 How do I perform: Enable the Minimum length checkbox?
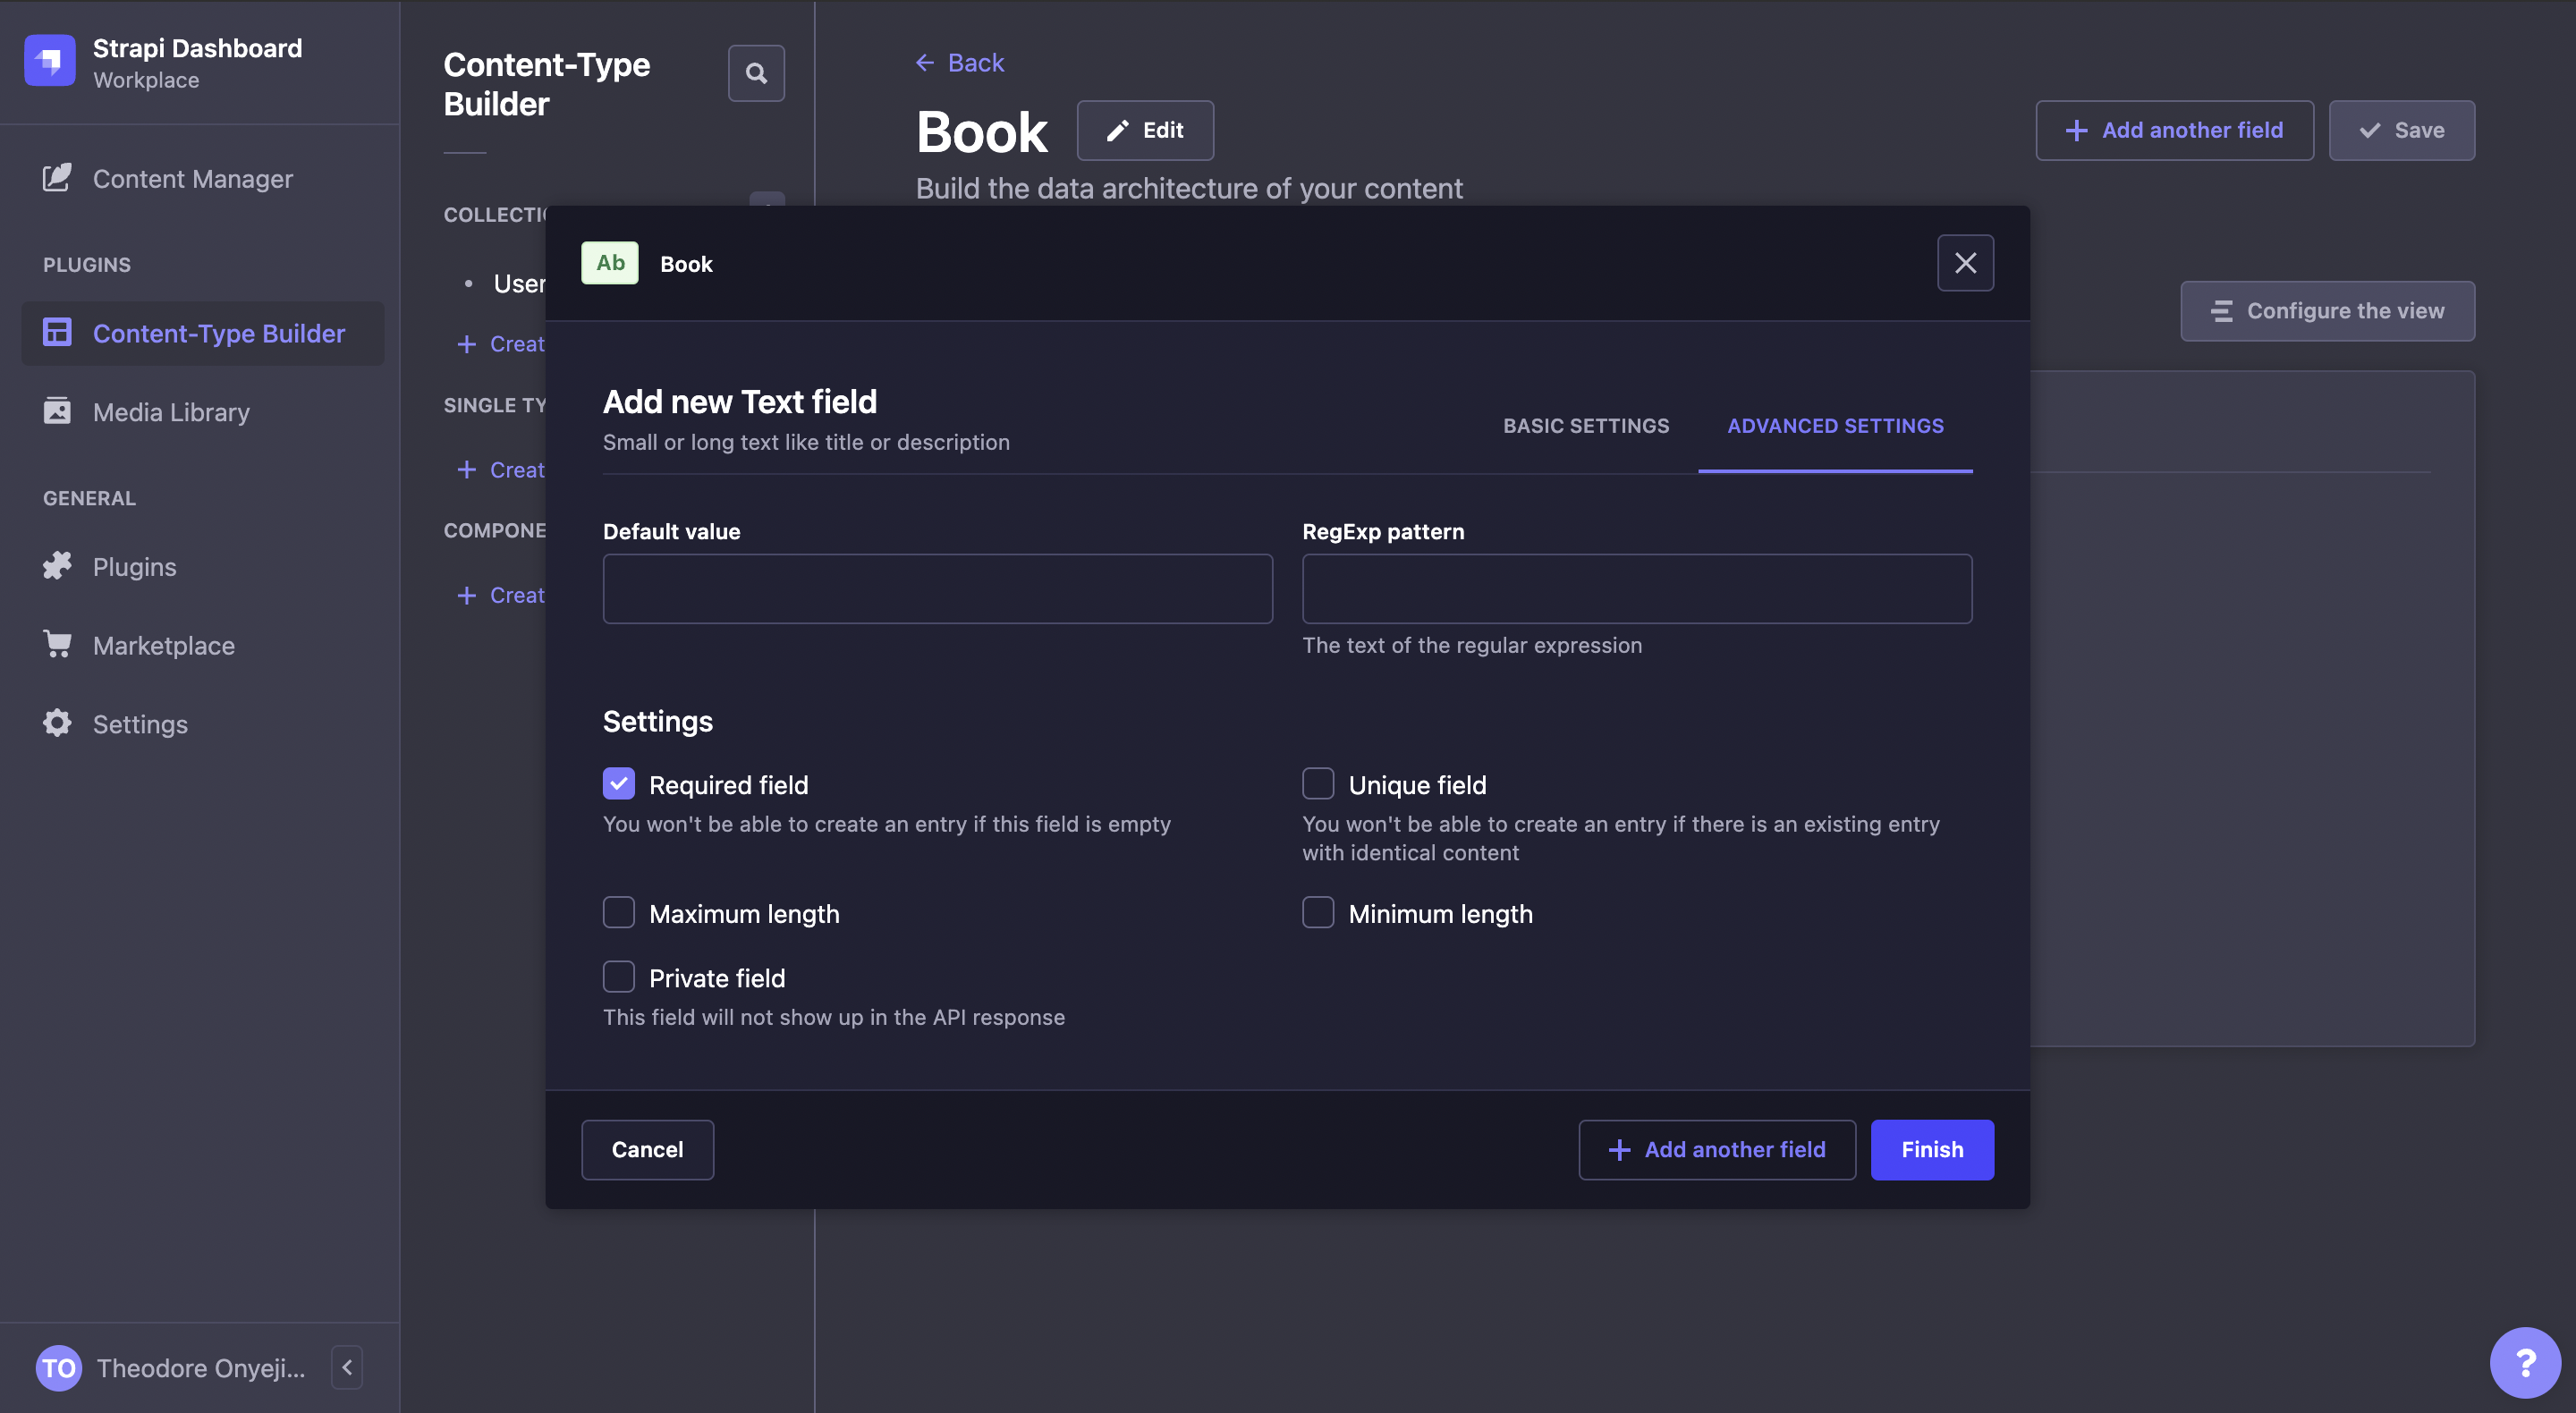tap(1318, 913)
